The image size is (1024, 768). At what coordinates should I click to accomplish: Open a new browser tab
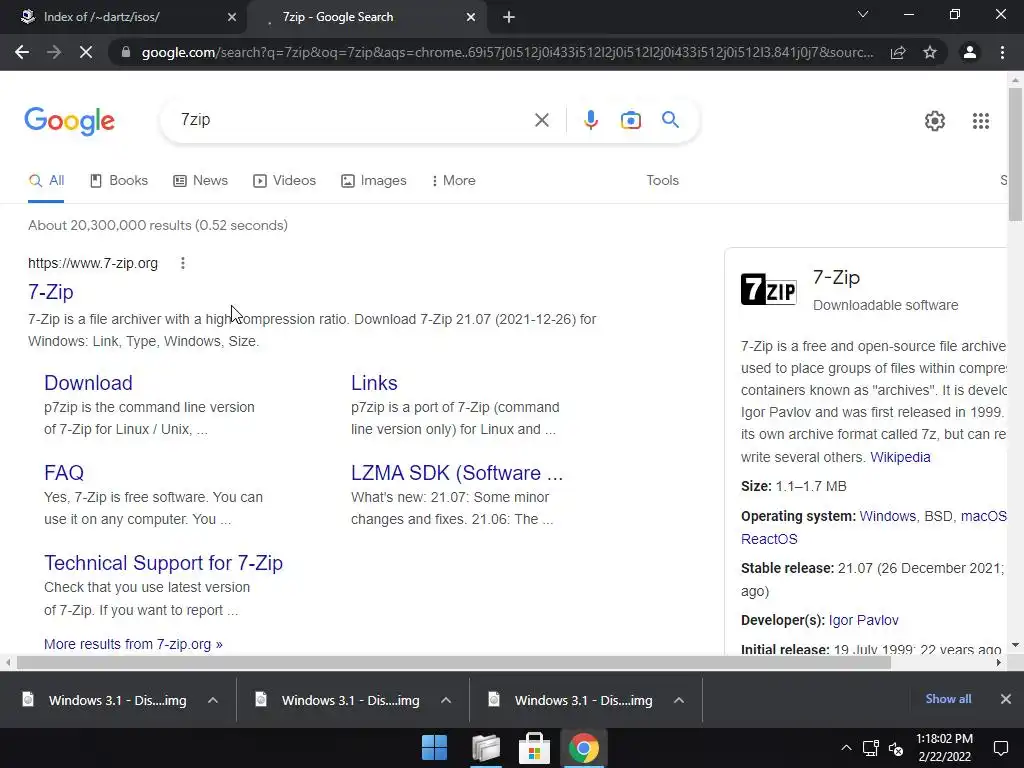pyautogui.click(x=509, y=17)
